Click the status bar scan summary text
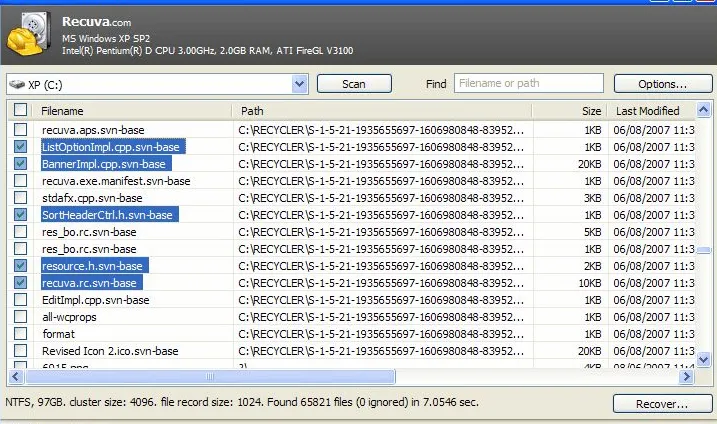The height and width of the screenshot is (424, 717). pos(242,402)
